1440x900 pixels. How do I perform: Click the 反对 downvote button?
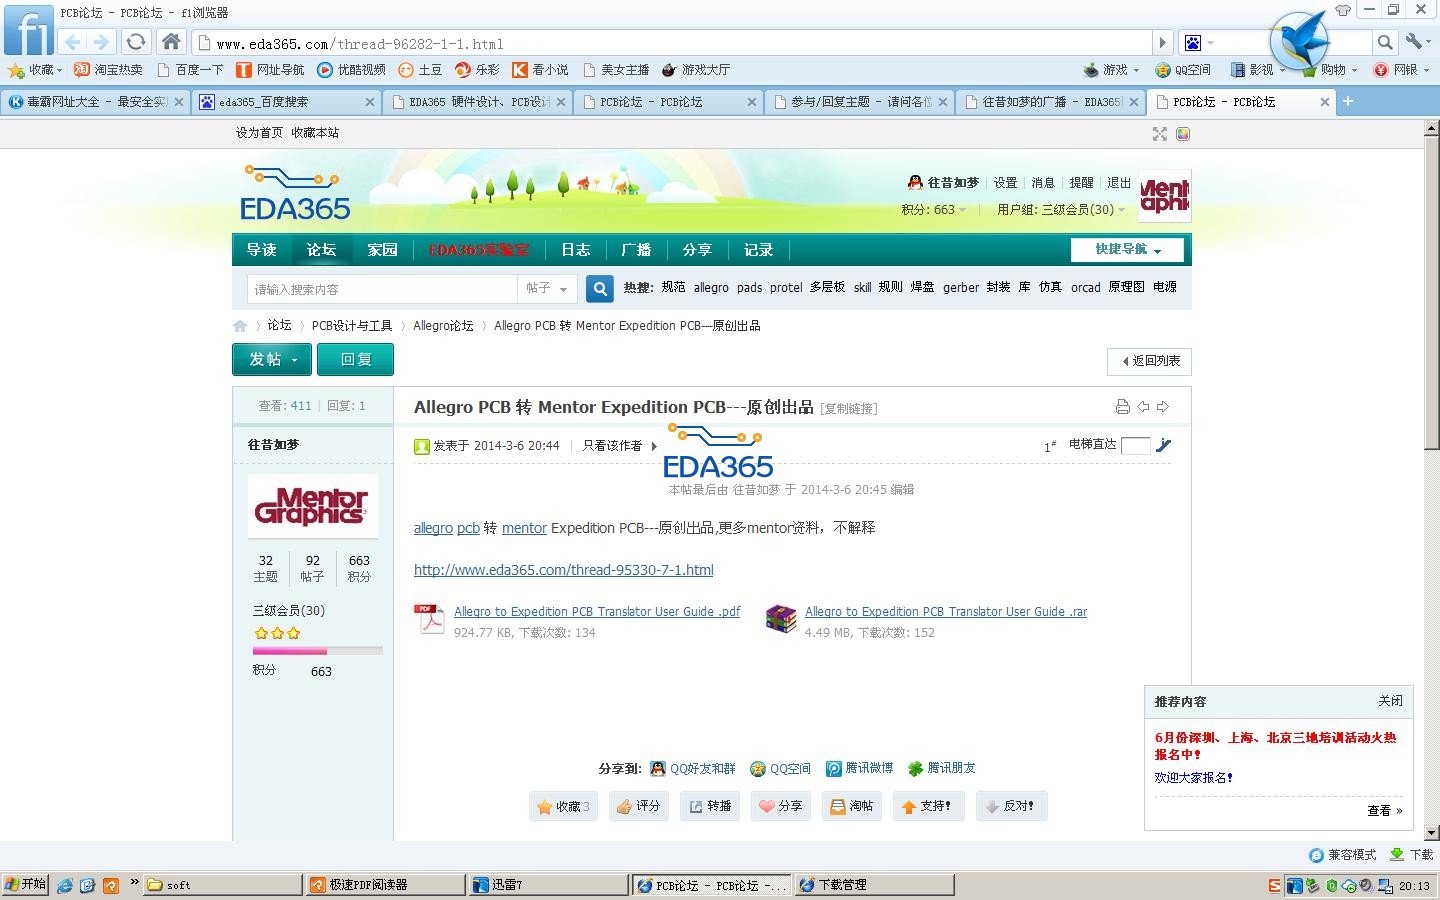pos(1010,806)
